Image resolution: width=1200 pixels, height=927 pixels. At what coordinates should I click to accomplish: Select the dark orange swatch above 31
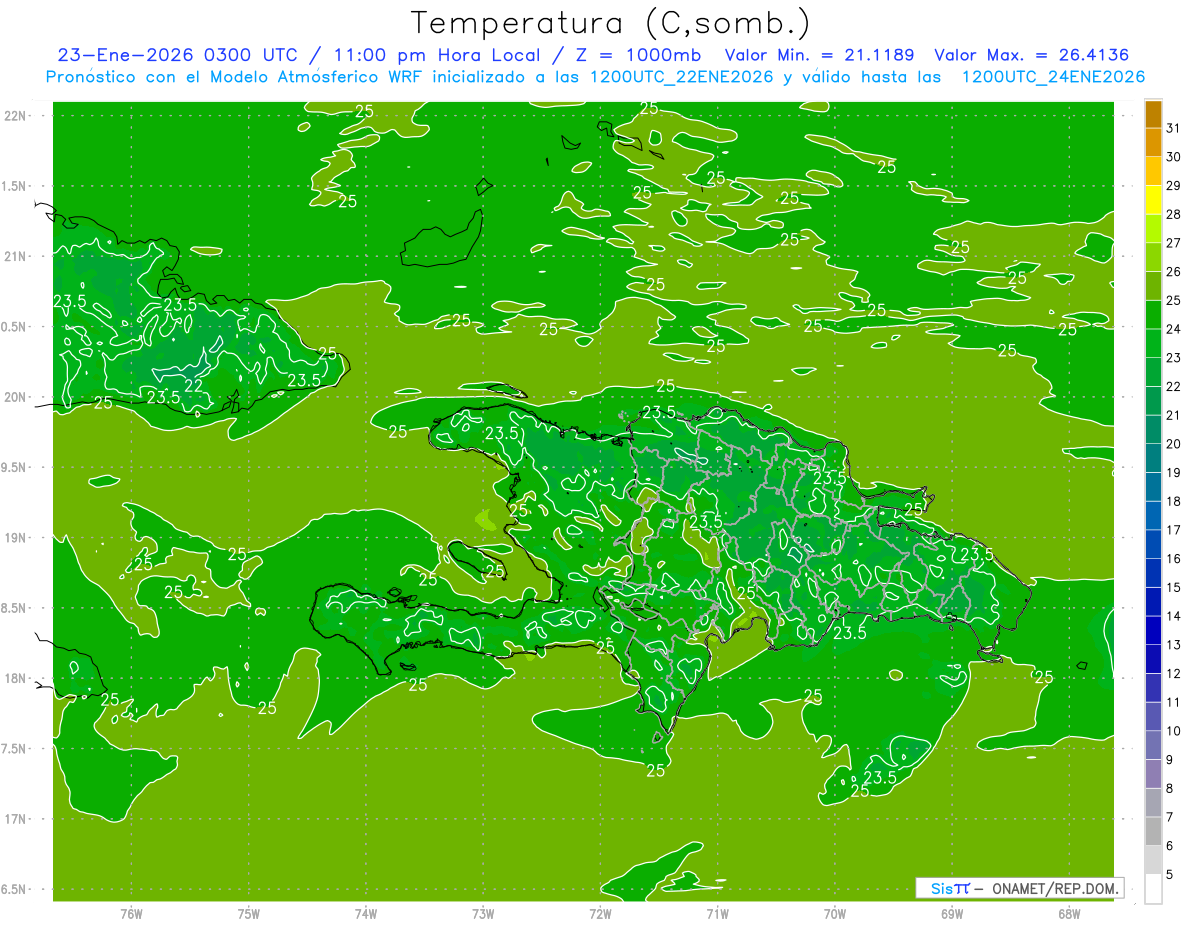click(1153, 114)
